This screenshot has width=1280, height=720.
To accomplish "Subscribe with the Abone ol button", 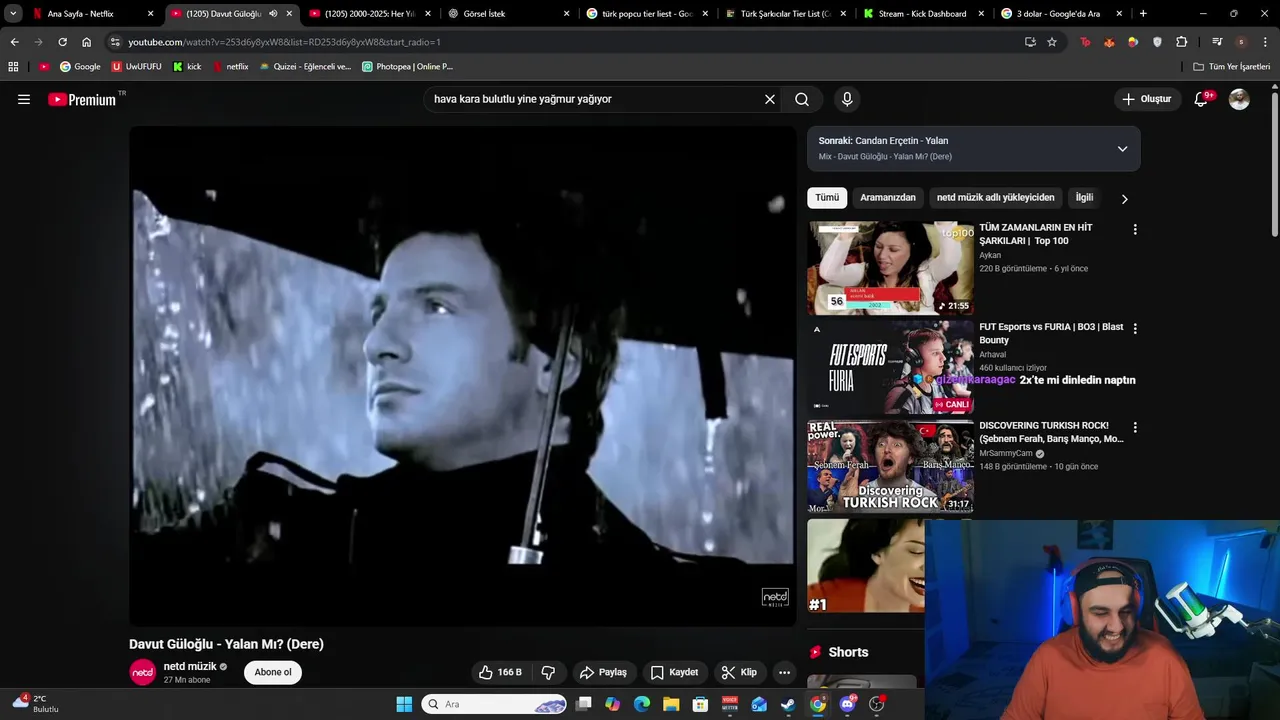I will pos(273,672).
